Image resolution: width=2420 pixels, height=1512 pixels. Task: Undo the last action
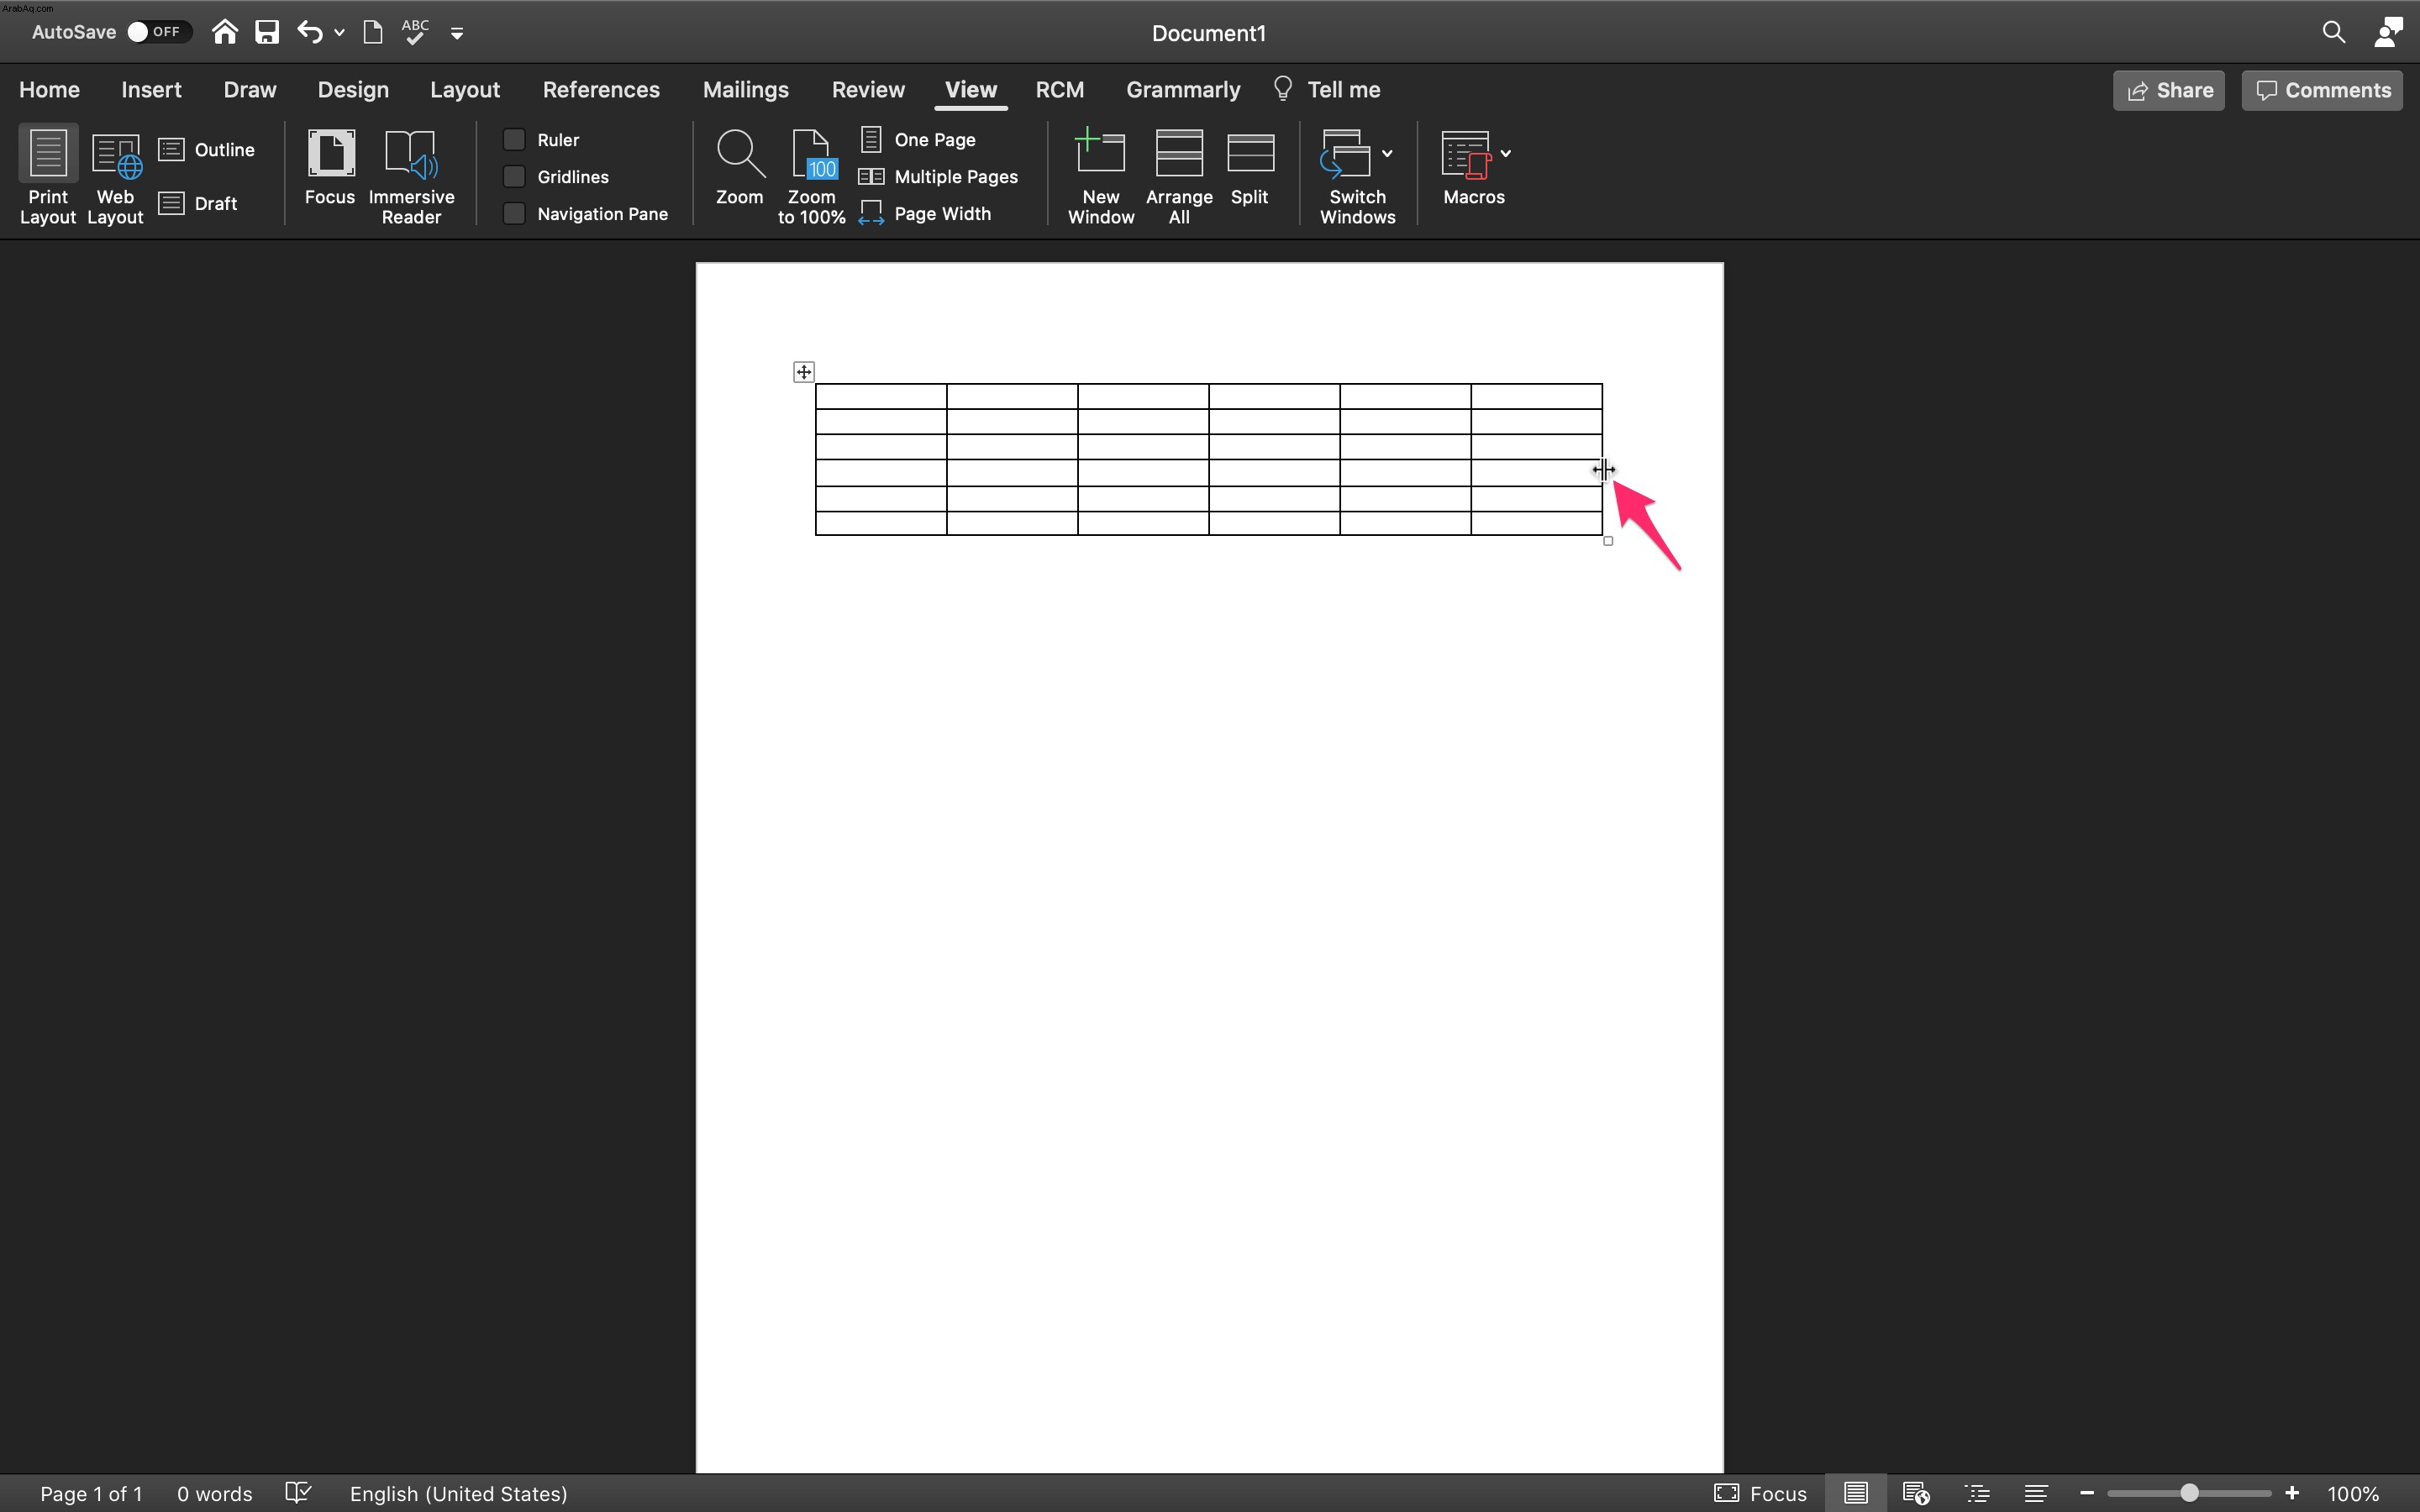(x=309, y=32)
